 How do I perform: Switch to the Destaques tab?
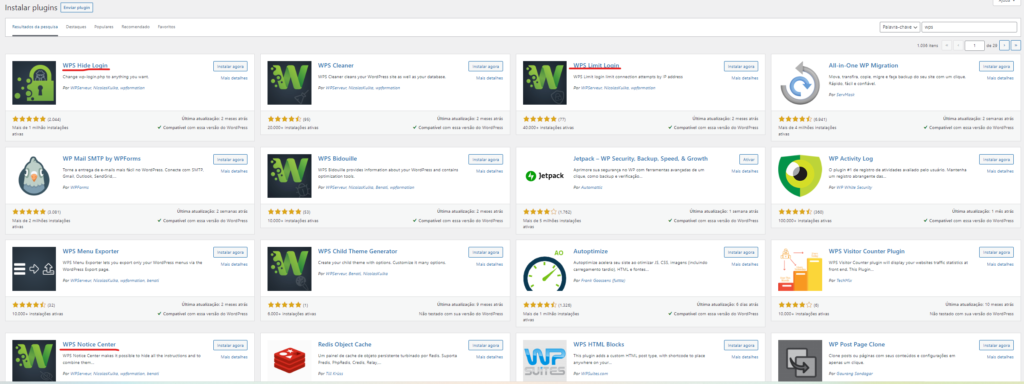click(x=76, y=27)
